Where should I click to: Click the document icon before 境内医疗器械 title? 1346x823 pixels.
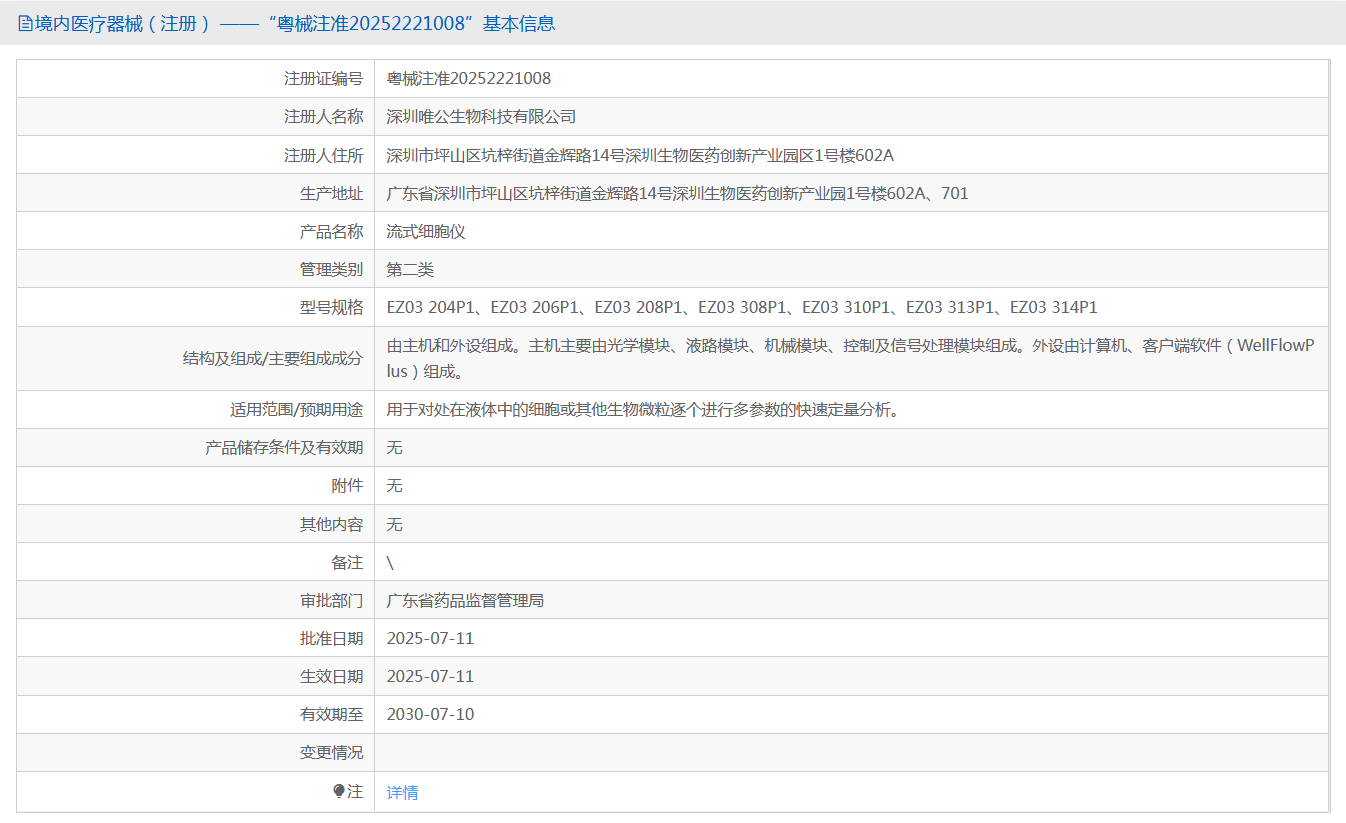click(x=25, y=23)
